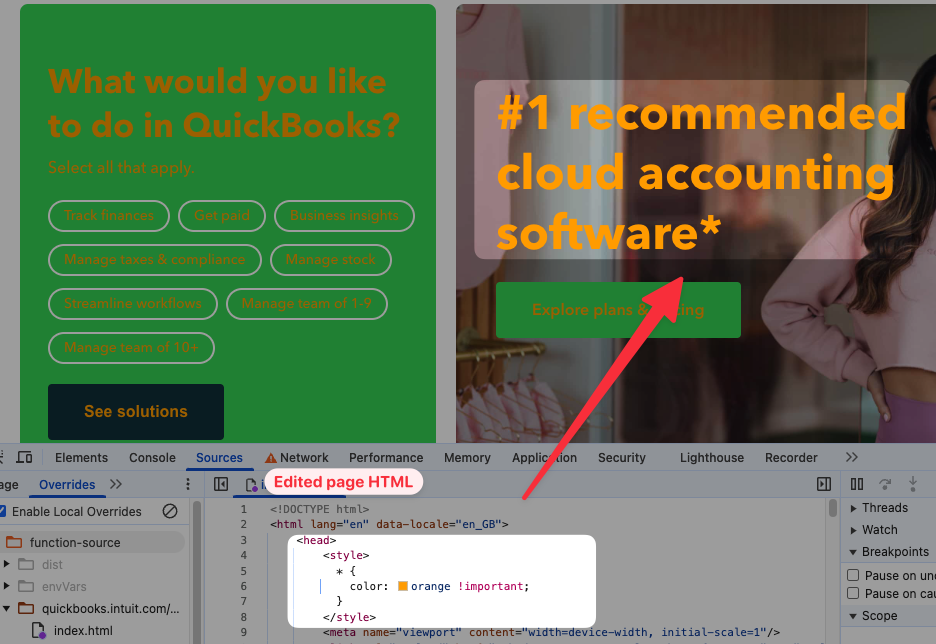The image size is (936, 644).
Task: Select the Get paid option
Action: coord(221,215)
